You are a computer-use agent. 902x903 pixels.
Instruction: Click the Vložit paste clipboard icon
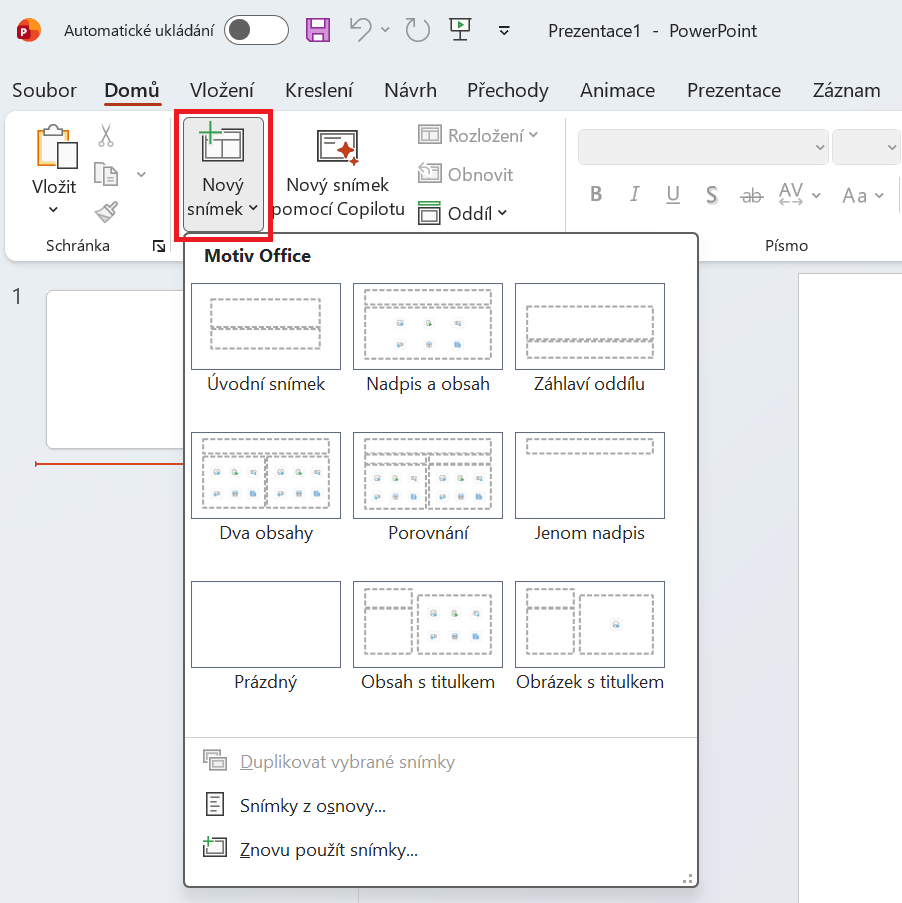click(x=56, y=147)
